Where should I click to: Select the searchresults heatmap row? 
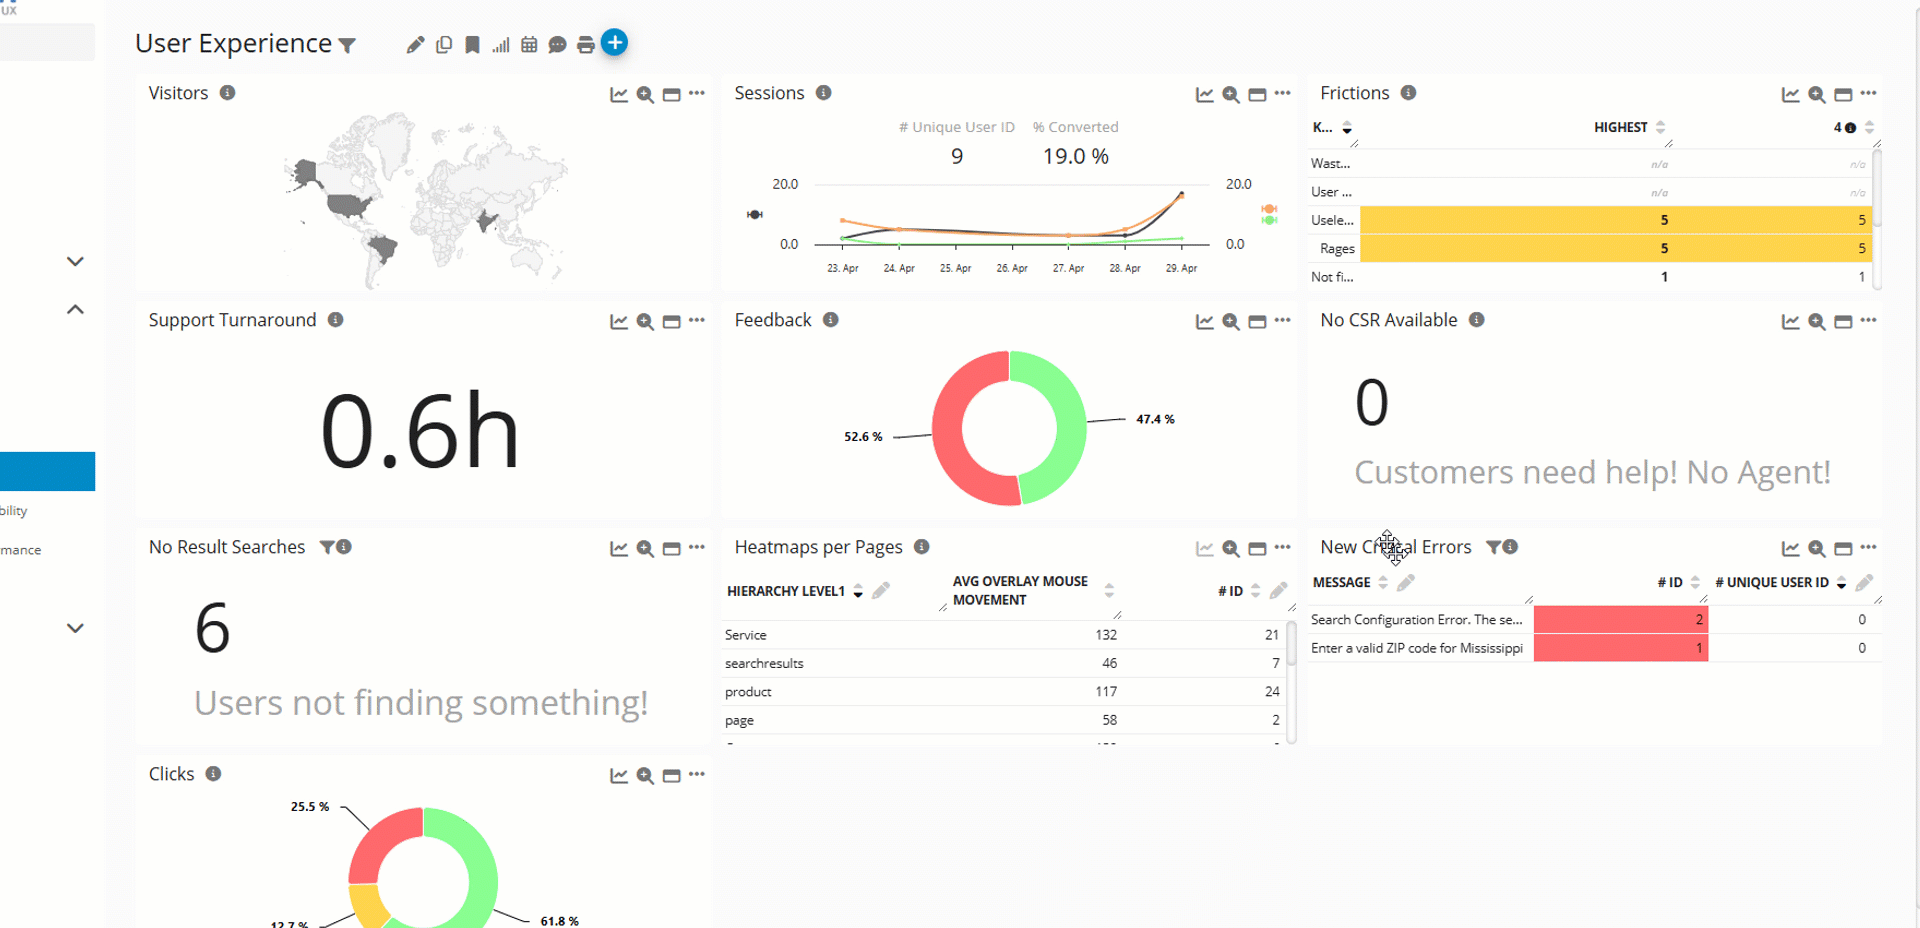(x=1003, y=663)
